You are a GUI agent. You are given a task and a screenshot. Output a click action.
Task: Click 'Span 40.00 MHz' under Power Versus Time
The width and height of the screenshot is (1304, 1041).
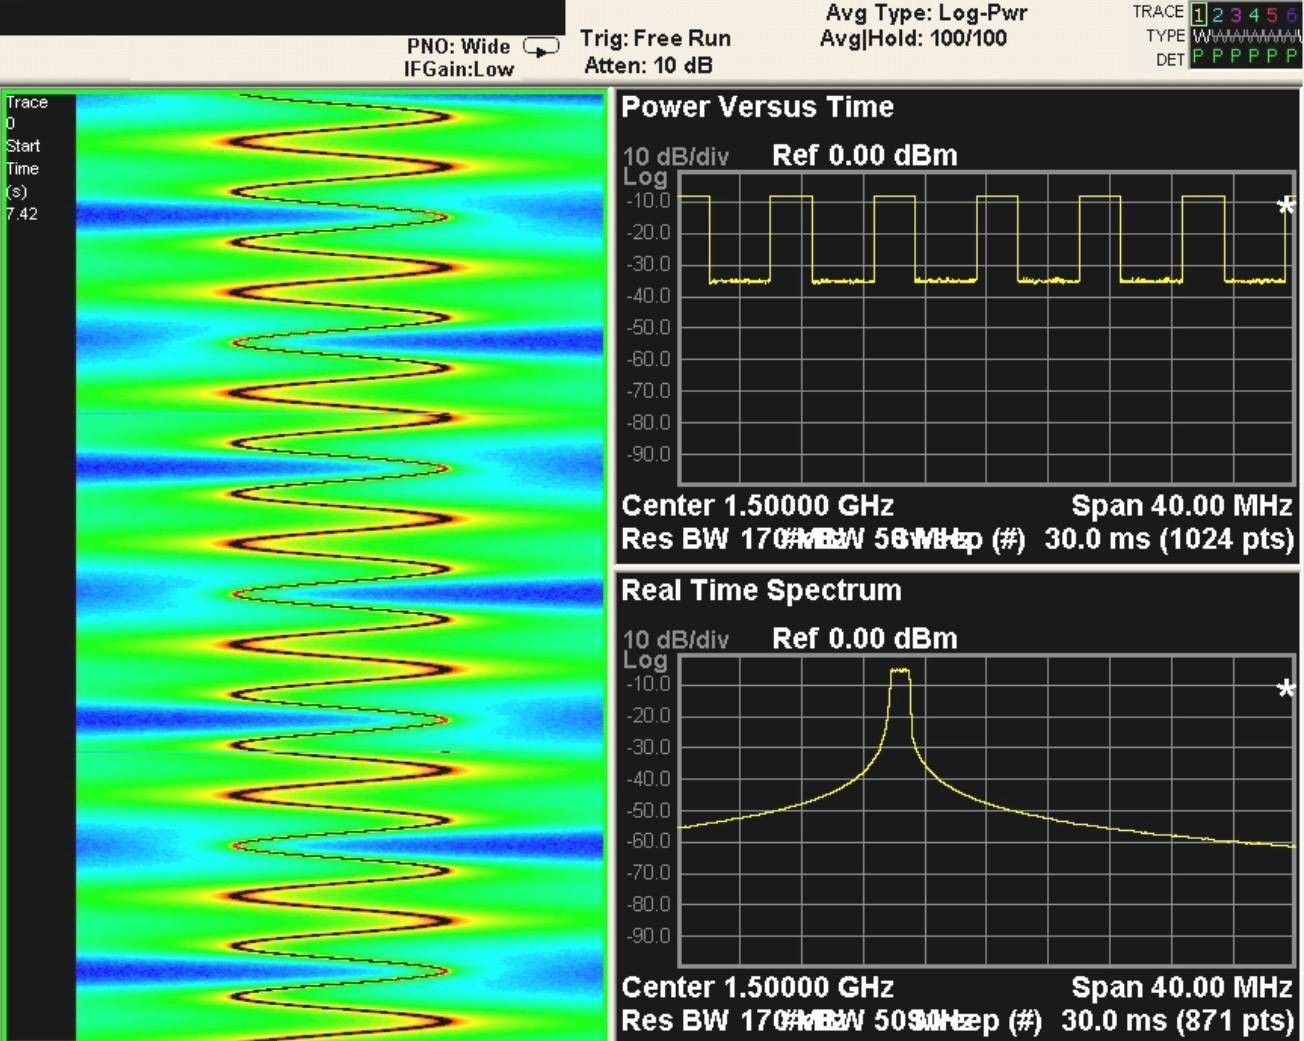point(1182,505)
